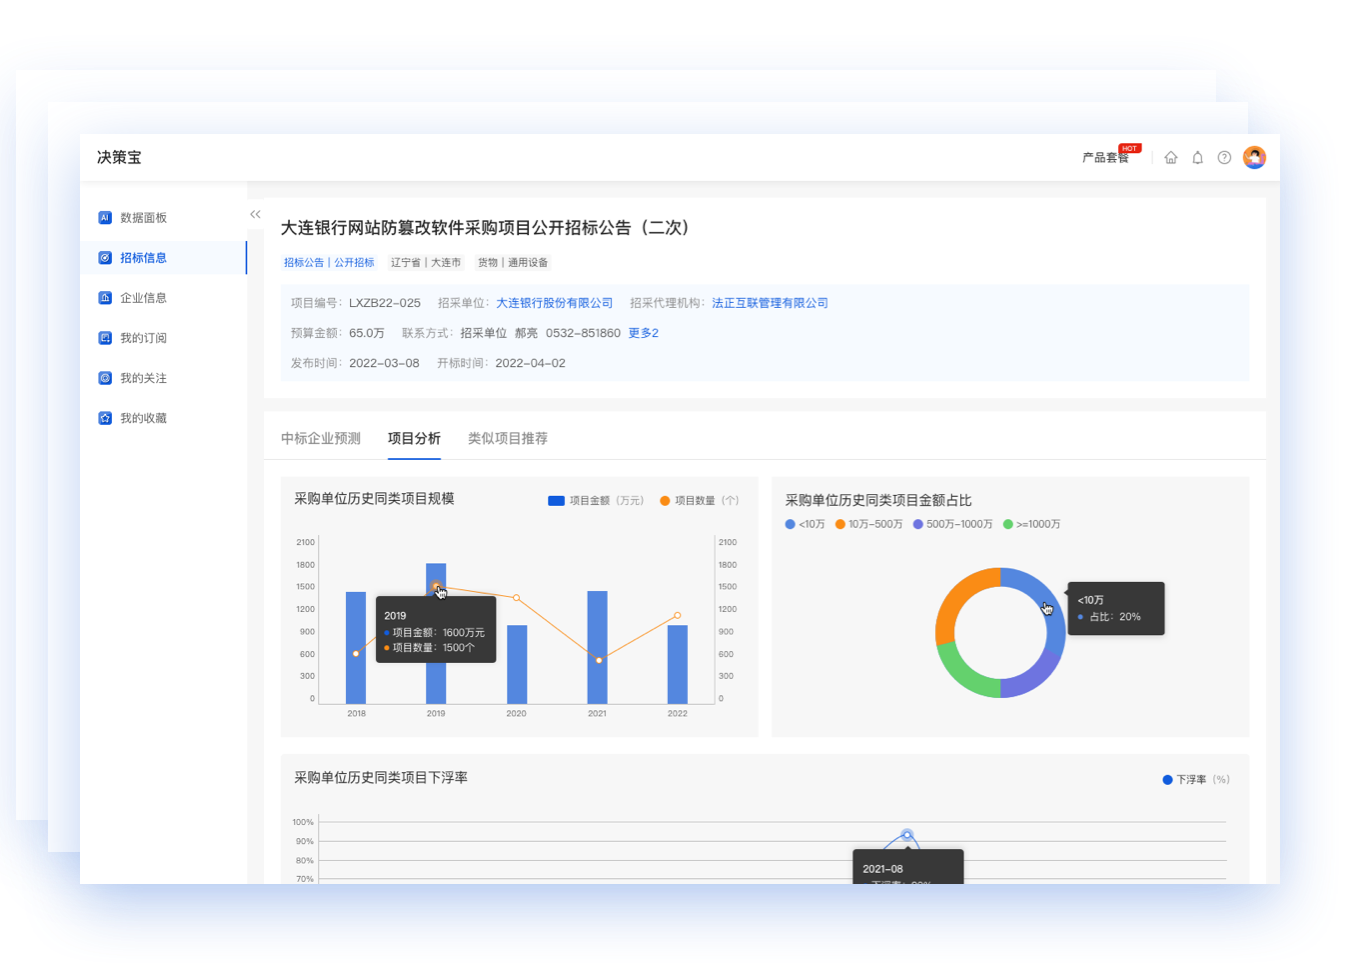The image size is (1348, 964).
Task: Click the 2022 blue bar
Action: pos(677,665)
